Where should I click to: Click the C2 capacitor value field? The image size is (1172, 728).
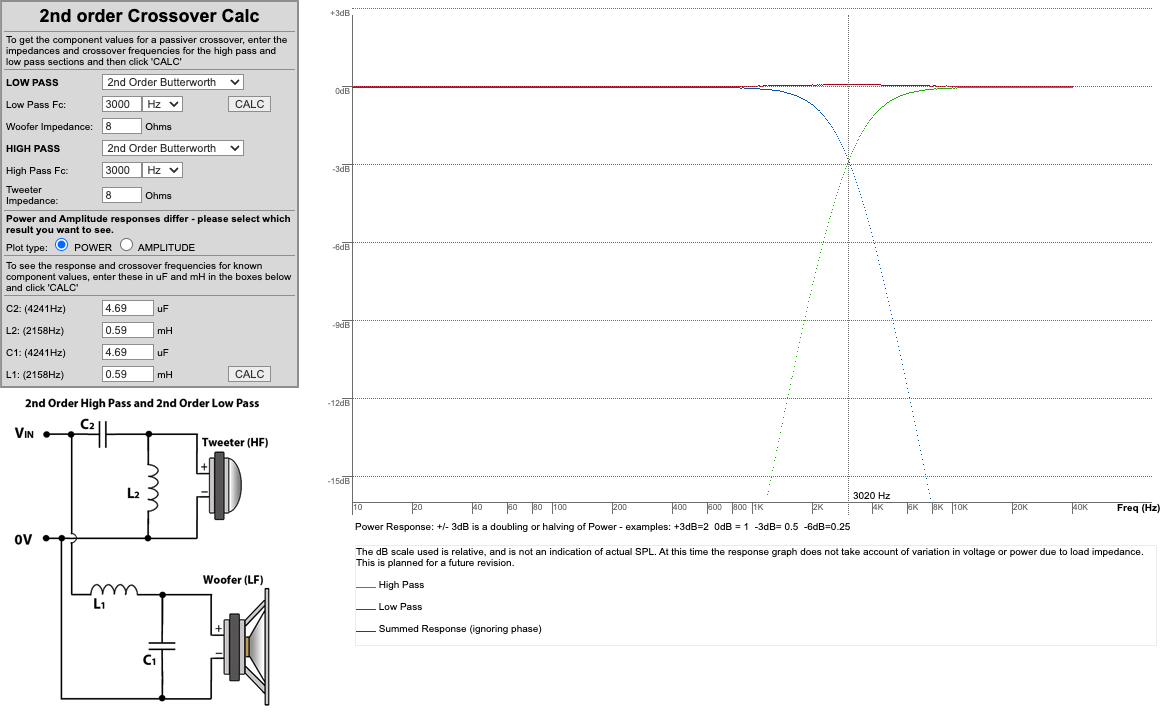[x=128, y=308]
